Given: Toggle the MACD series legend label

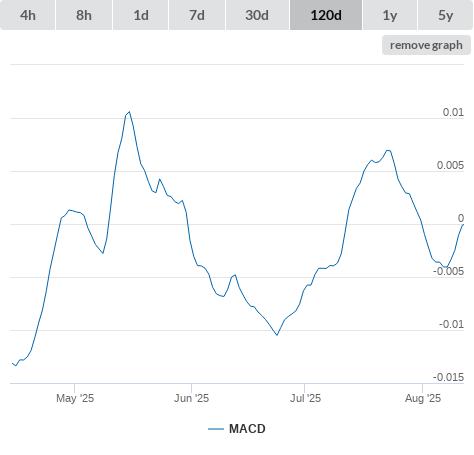Looking at the screenshot, I should [x=247, y=429].
